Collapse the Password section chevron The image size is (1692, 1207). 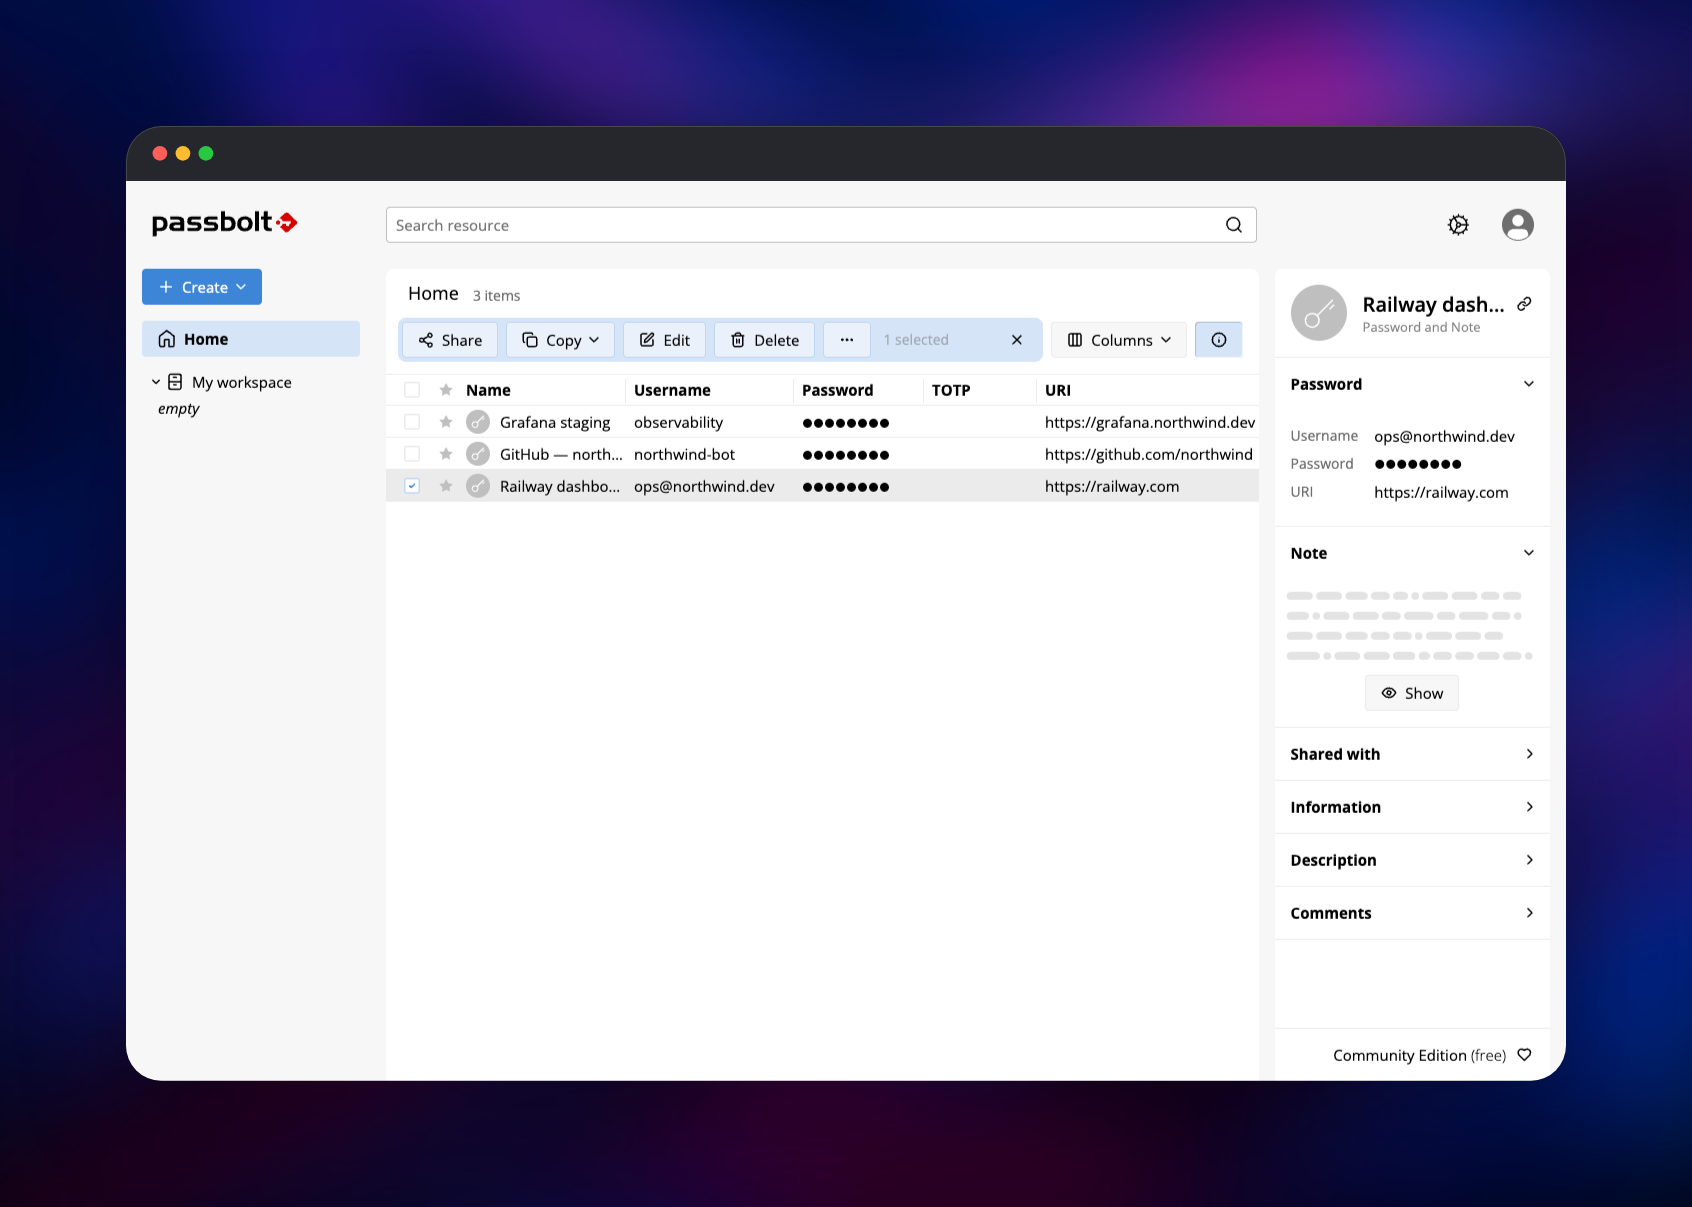coord(1528,384)
